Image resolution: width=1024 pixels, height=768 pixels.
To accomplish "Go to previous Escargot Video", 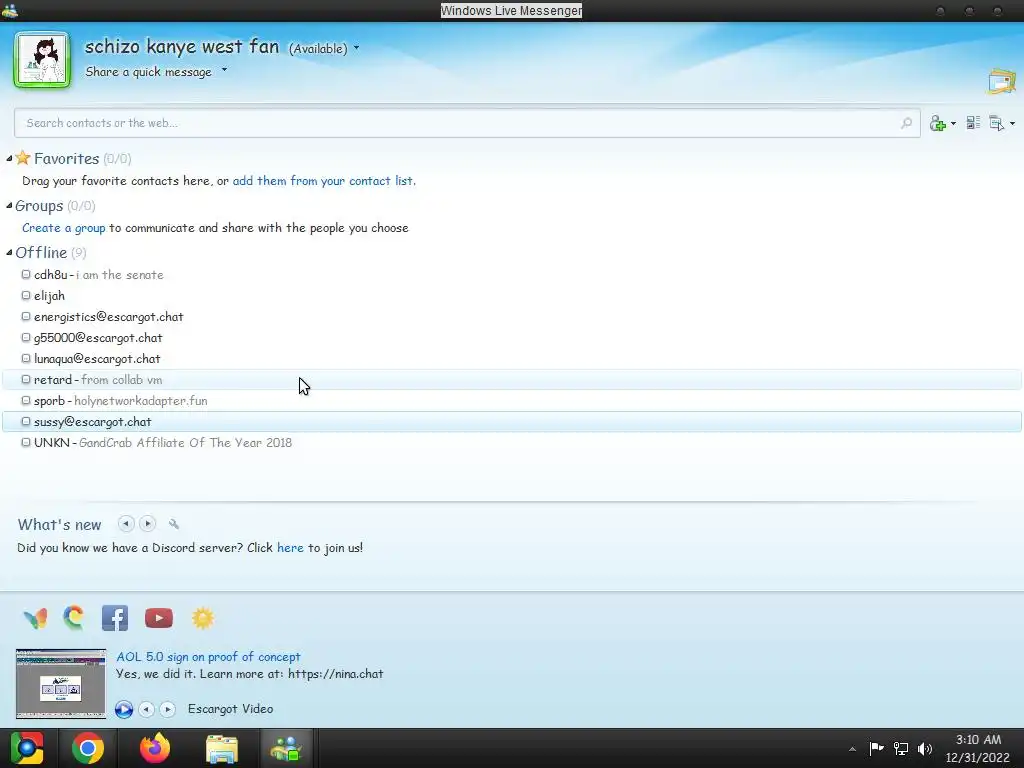I will click(x=147, y=709).
